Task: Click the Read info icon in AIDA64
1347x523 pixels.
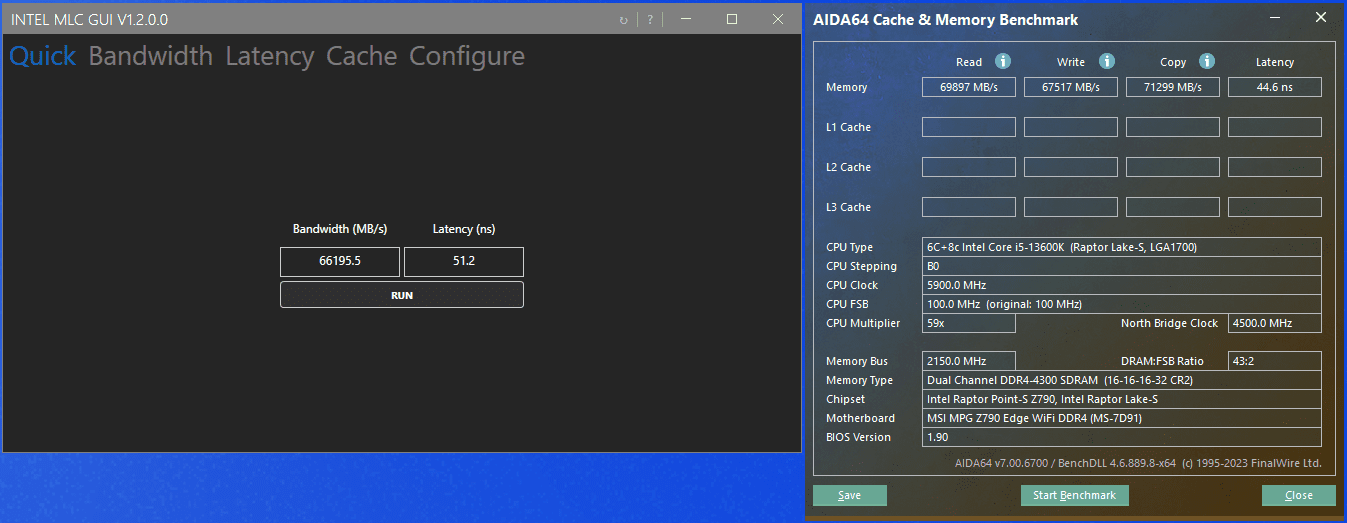Action: 1003,61
